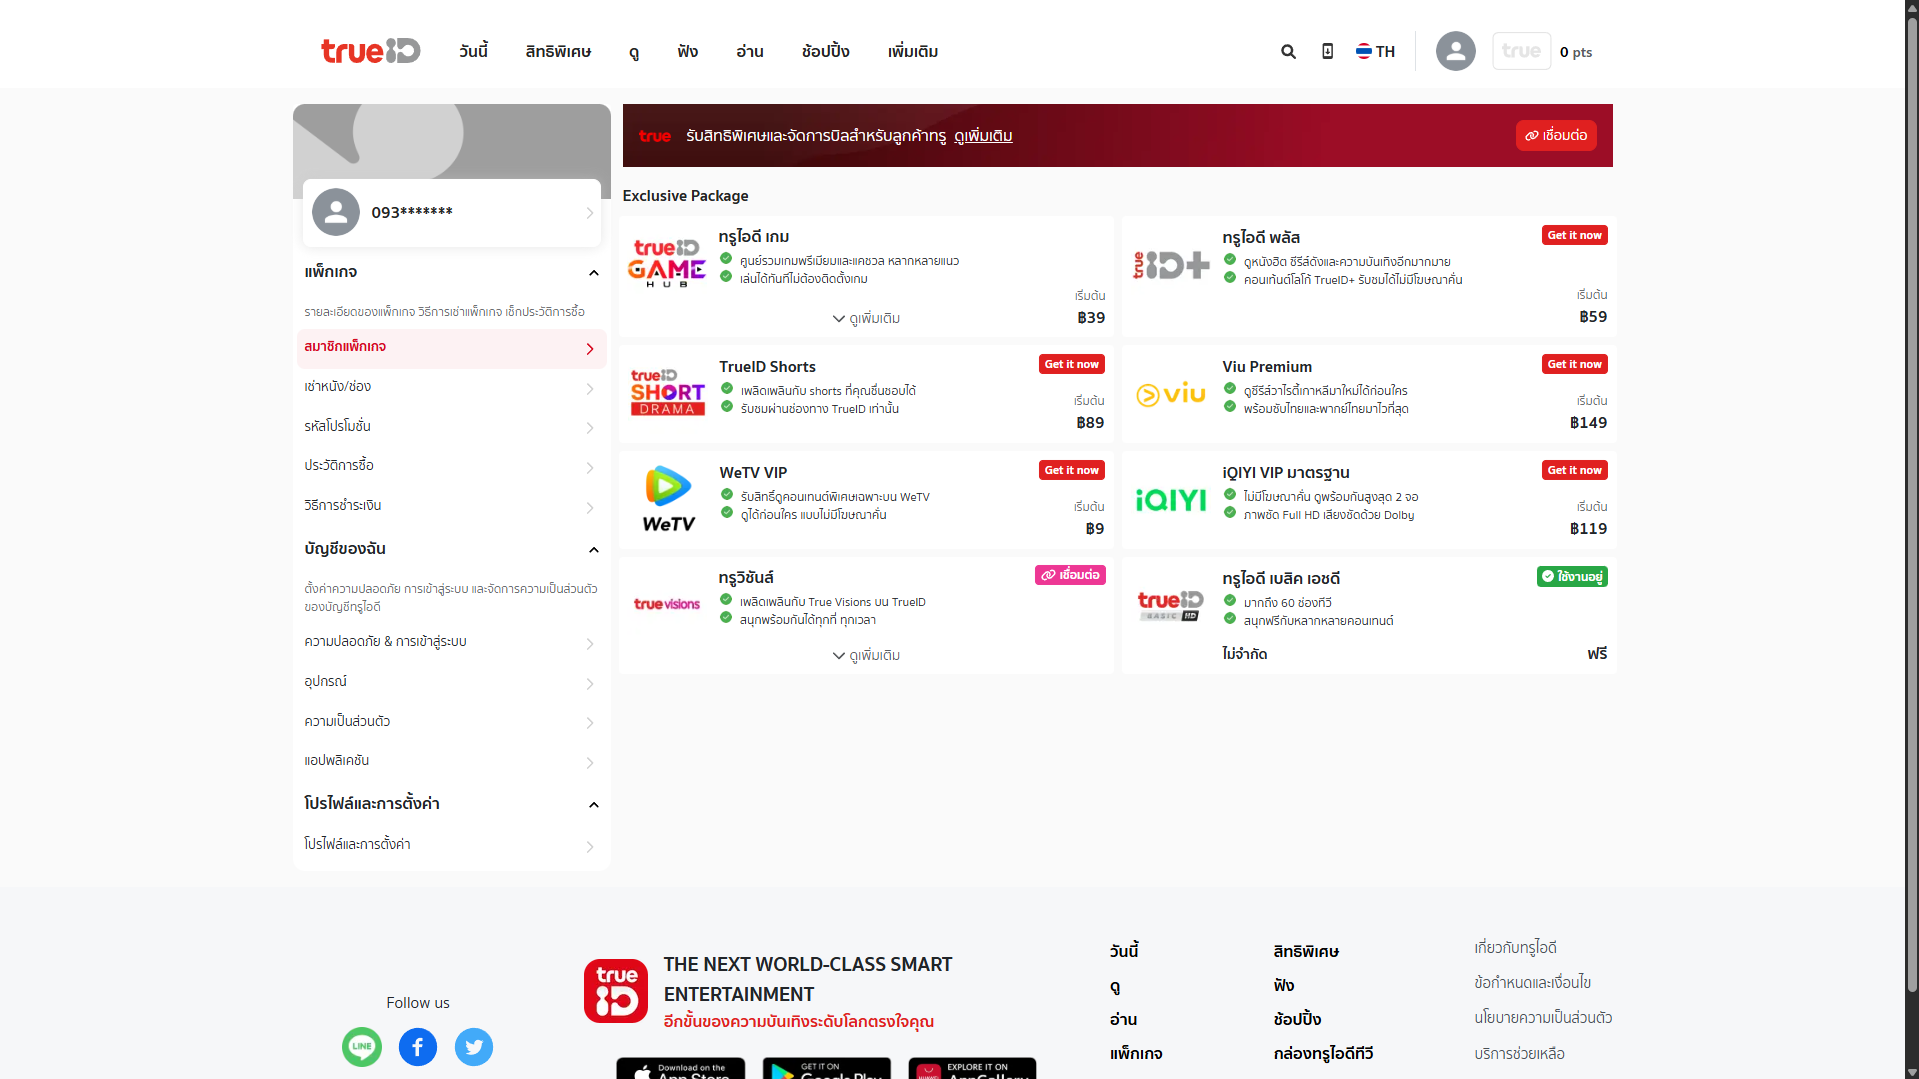Open the ช้อปปิ้ง menu in header
This screenshot has width=1919, height=1079.
[x=826, y=51]
